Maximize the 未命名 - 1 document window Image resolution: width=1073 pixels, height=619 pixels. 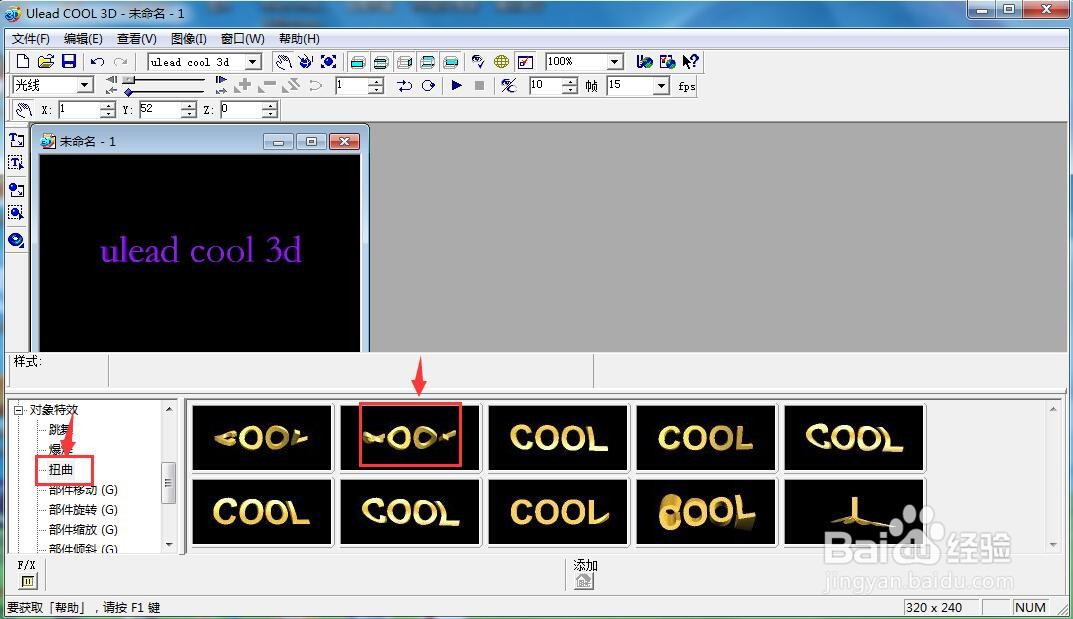point(311,142)
